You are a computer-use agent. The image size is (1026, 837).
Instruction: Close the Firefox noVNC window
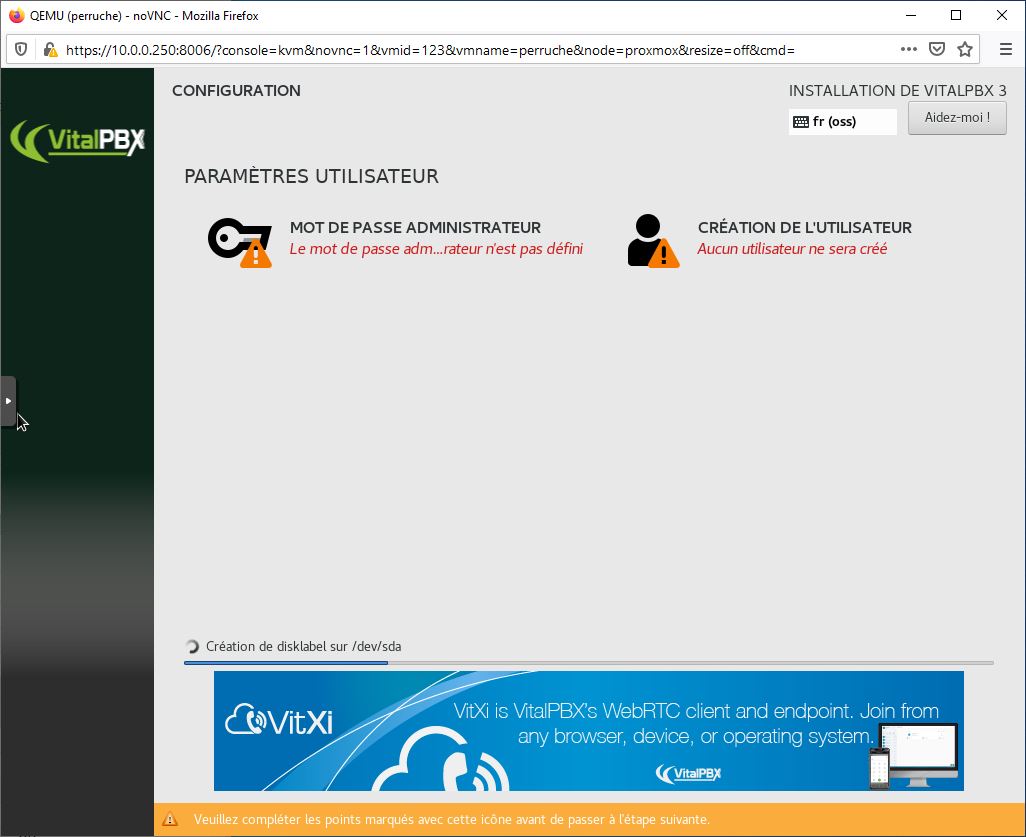(1002, 15)
